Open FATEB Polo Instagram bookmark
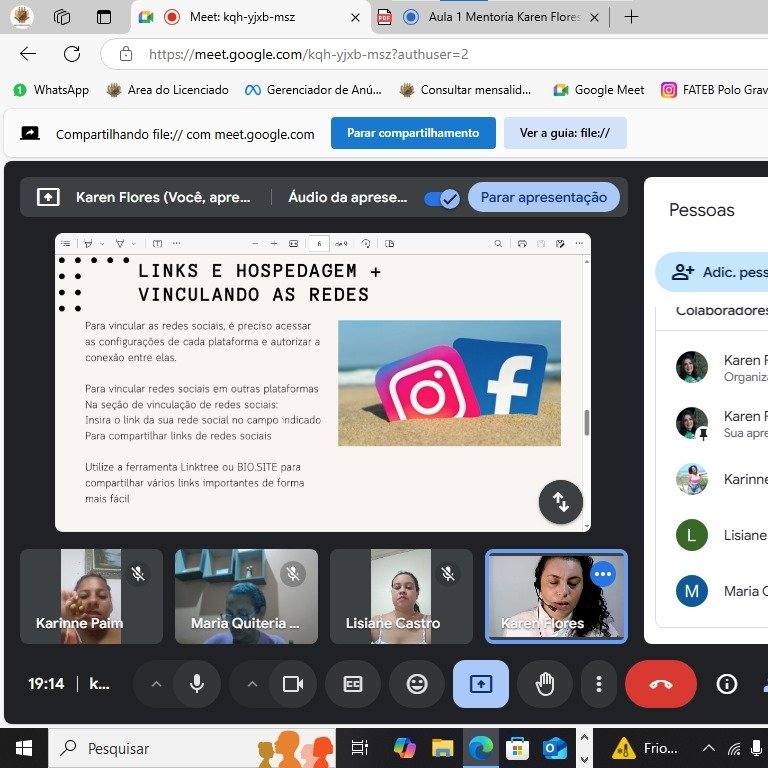Screen dimensions: 768x768 coord(714,90)
